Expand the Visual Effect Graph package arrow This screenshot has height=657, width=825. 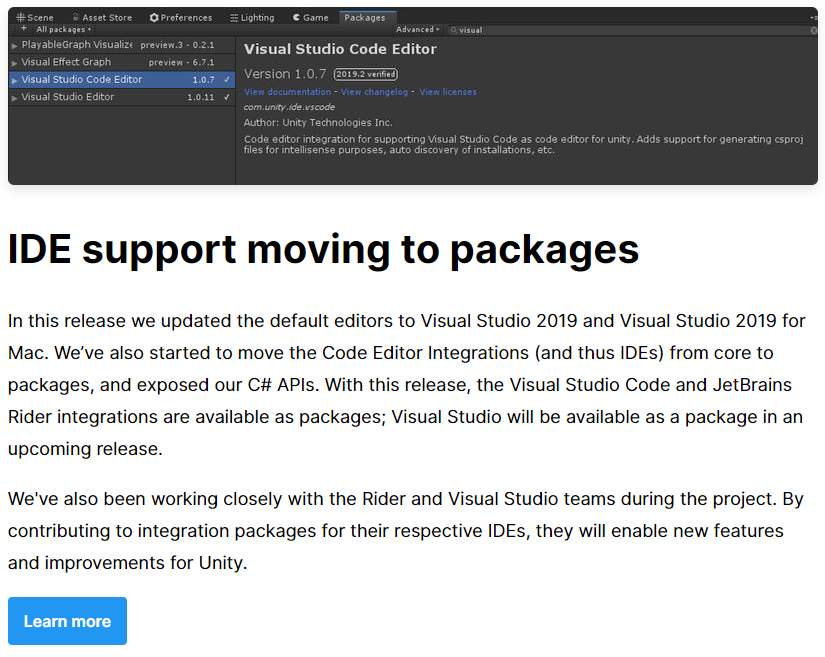point(15,63)
